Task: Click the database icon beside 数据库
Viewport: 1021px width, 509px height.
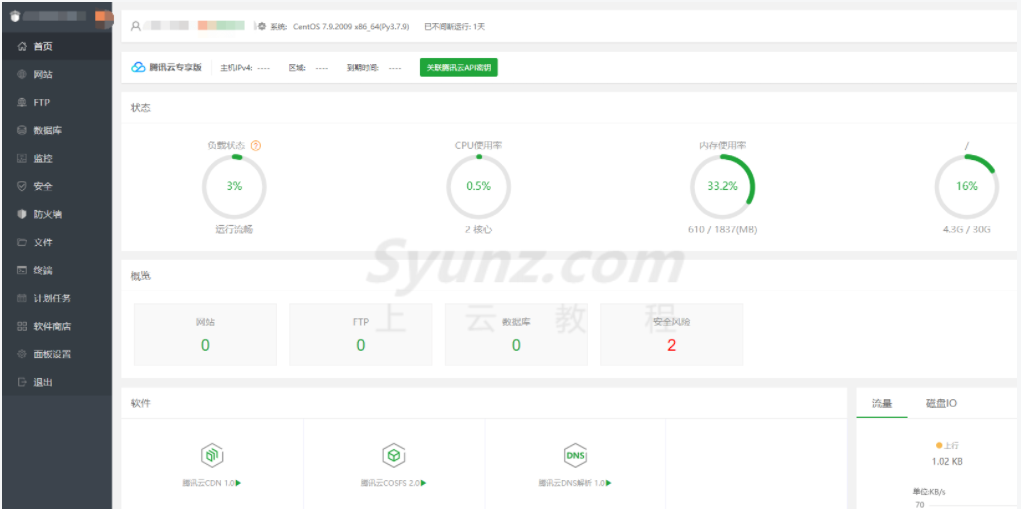Action: pos(21,130)
